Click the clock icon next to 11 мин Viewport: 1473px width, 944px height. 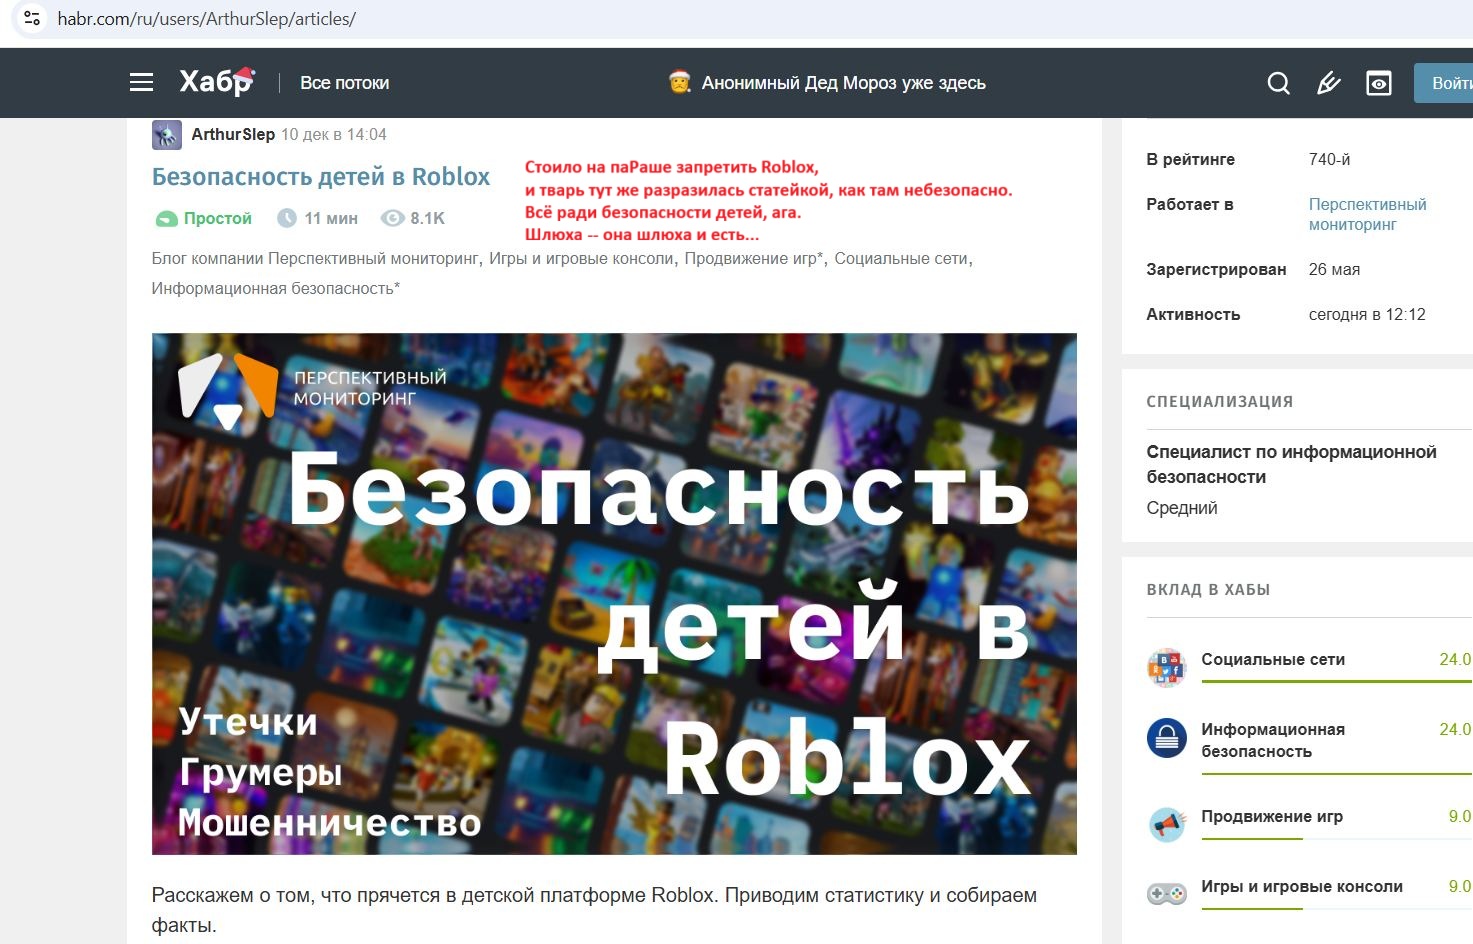[x=286, y=218]
